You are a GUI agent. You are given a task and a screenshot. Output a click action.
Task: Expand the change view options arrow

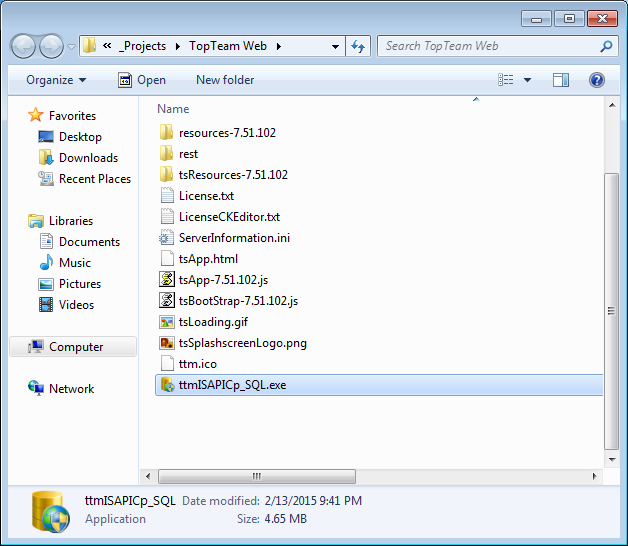tap(528, 80)
